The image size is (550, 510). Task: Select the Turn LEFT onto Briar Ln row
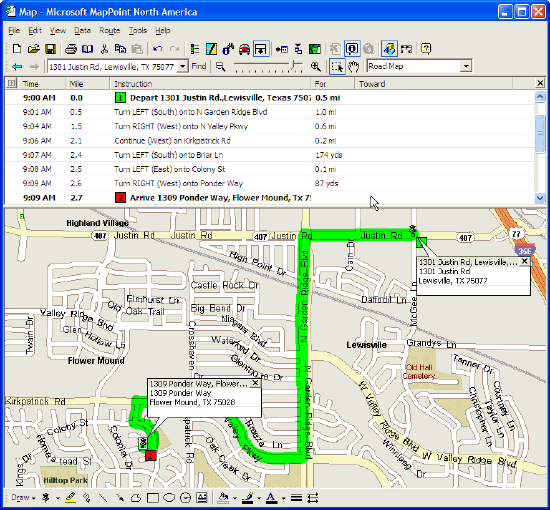(269, 155)
